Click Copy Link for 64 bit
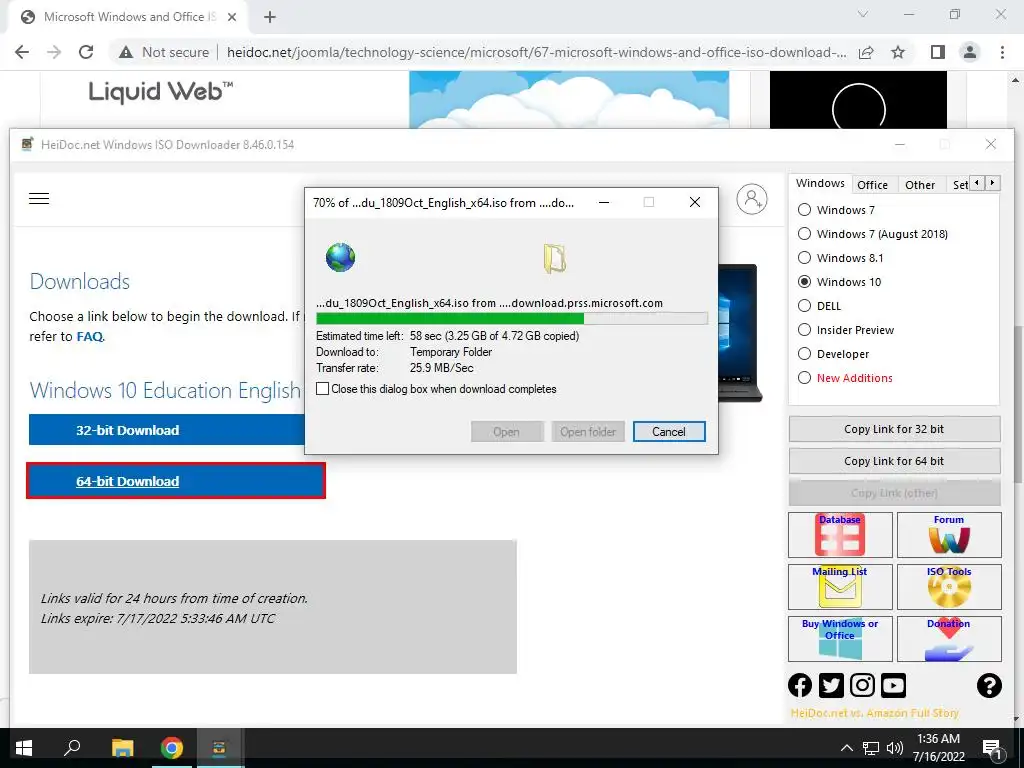The width and height of the screenshot is (1024, 768). point(894,461)
